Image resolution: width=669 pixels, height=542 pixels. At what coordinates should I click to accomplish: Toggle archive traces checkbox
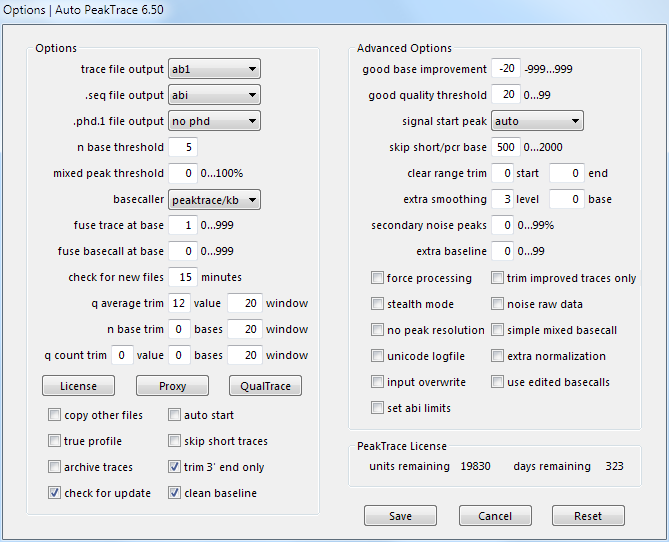point(54,467)
